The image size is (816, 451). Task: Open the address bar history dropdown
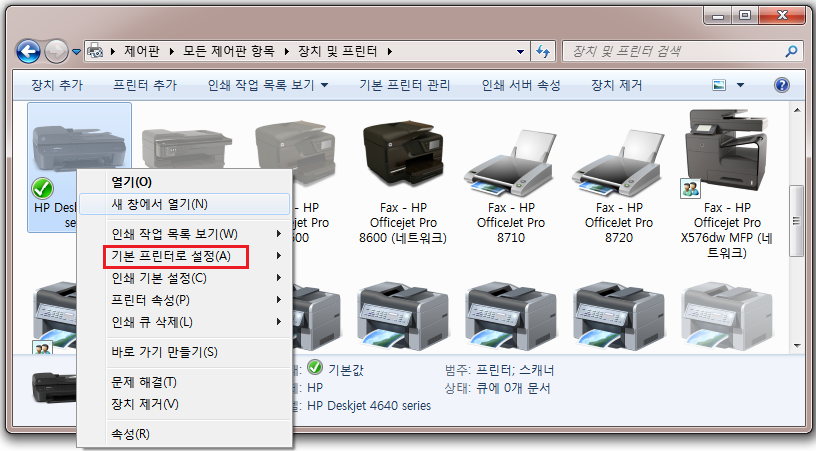pos(520,51)
